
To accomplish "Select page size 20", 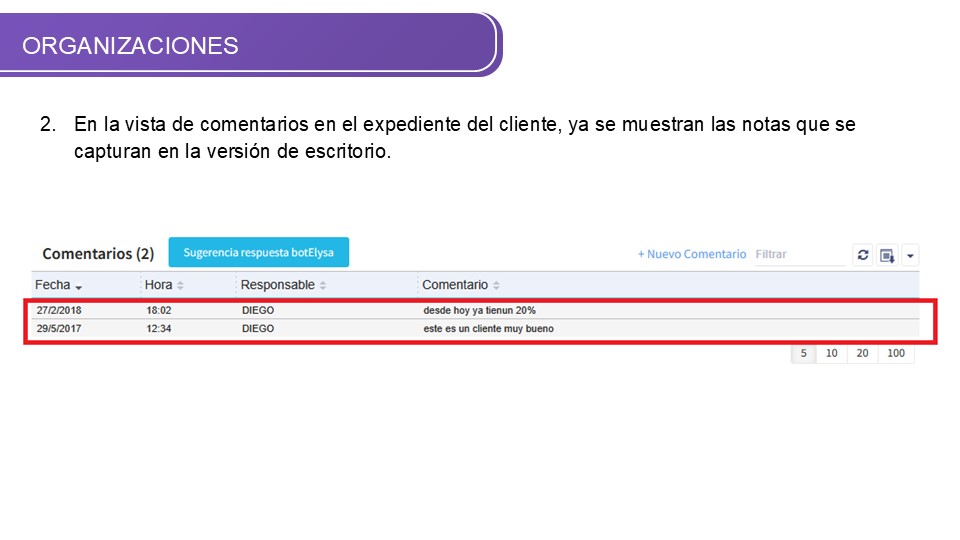I will pos(862,353).
